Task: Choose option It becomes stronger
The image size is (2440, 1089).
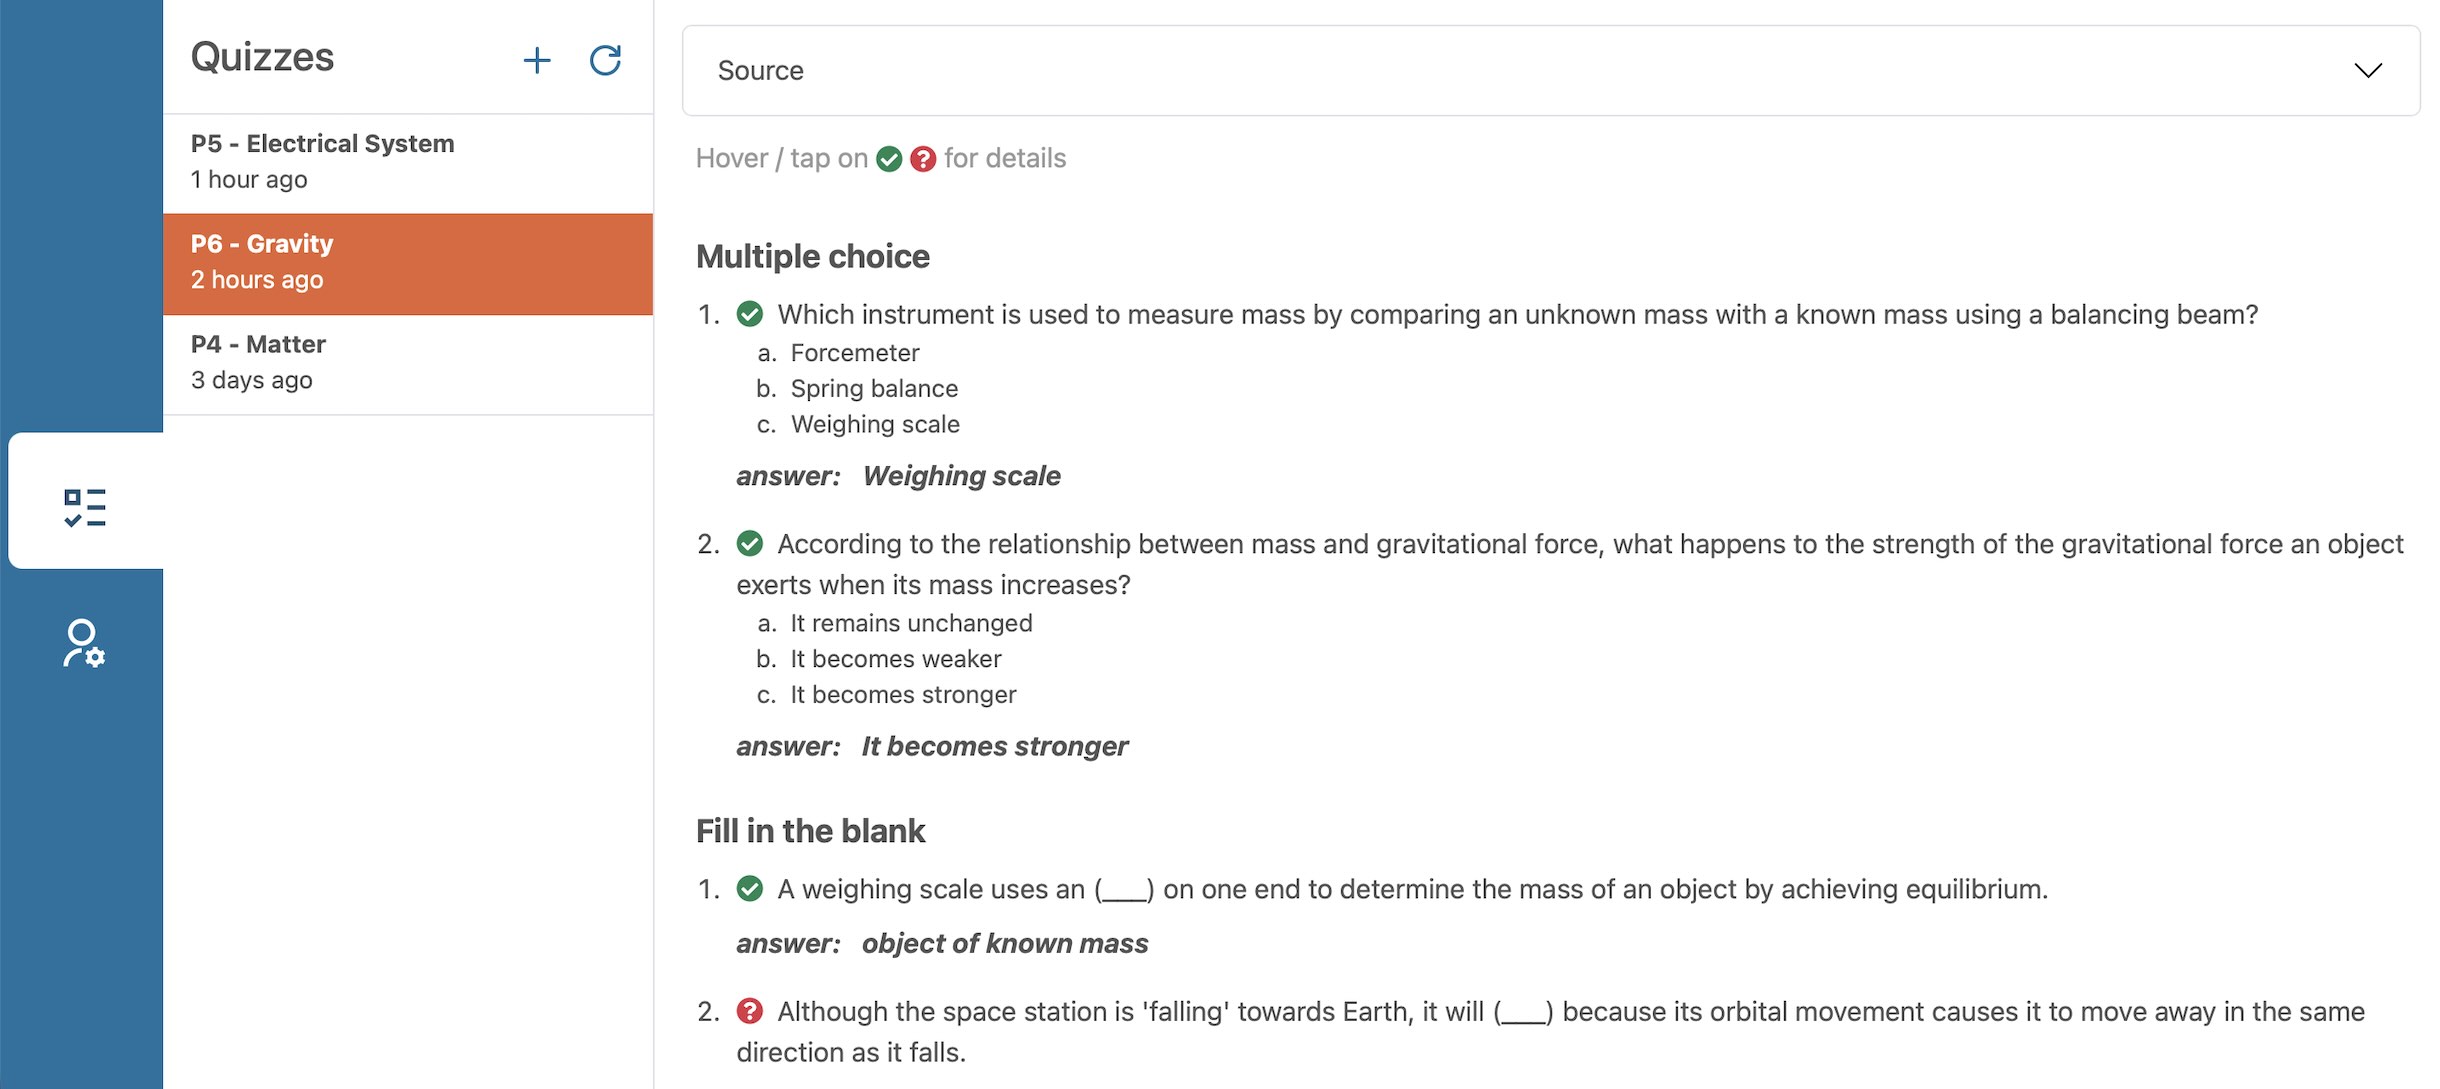Action: [x=903, y=694]
